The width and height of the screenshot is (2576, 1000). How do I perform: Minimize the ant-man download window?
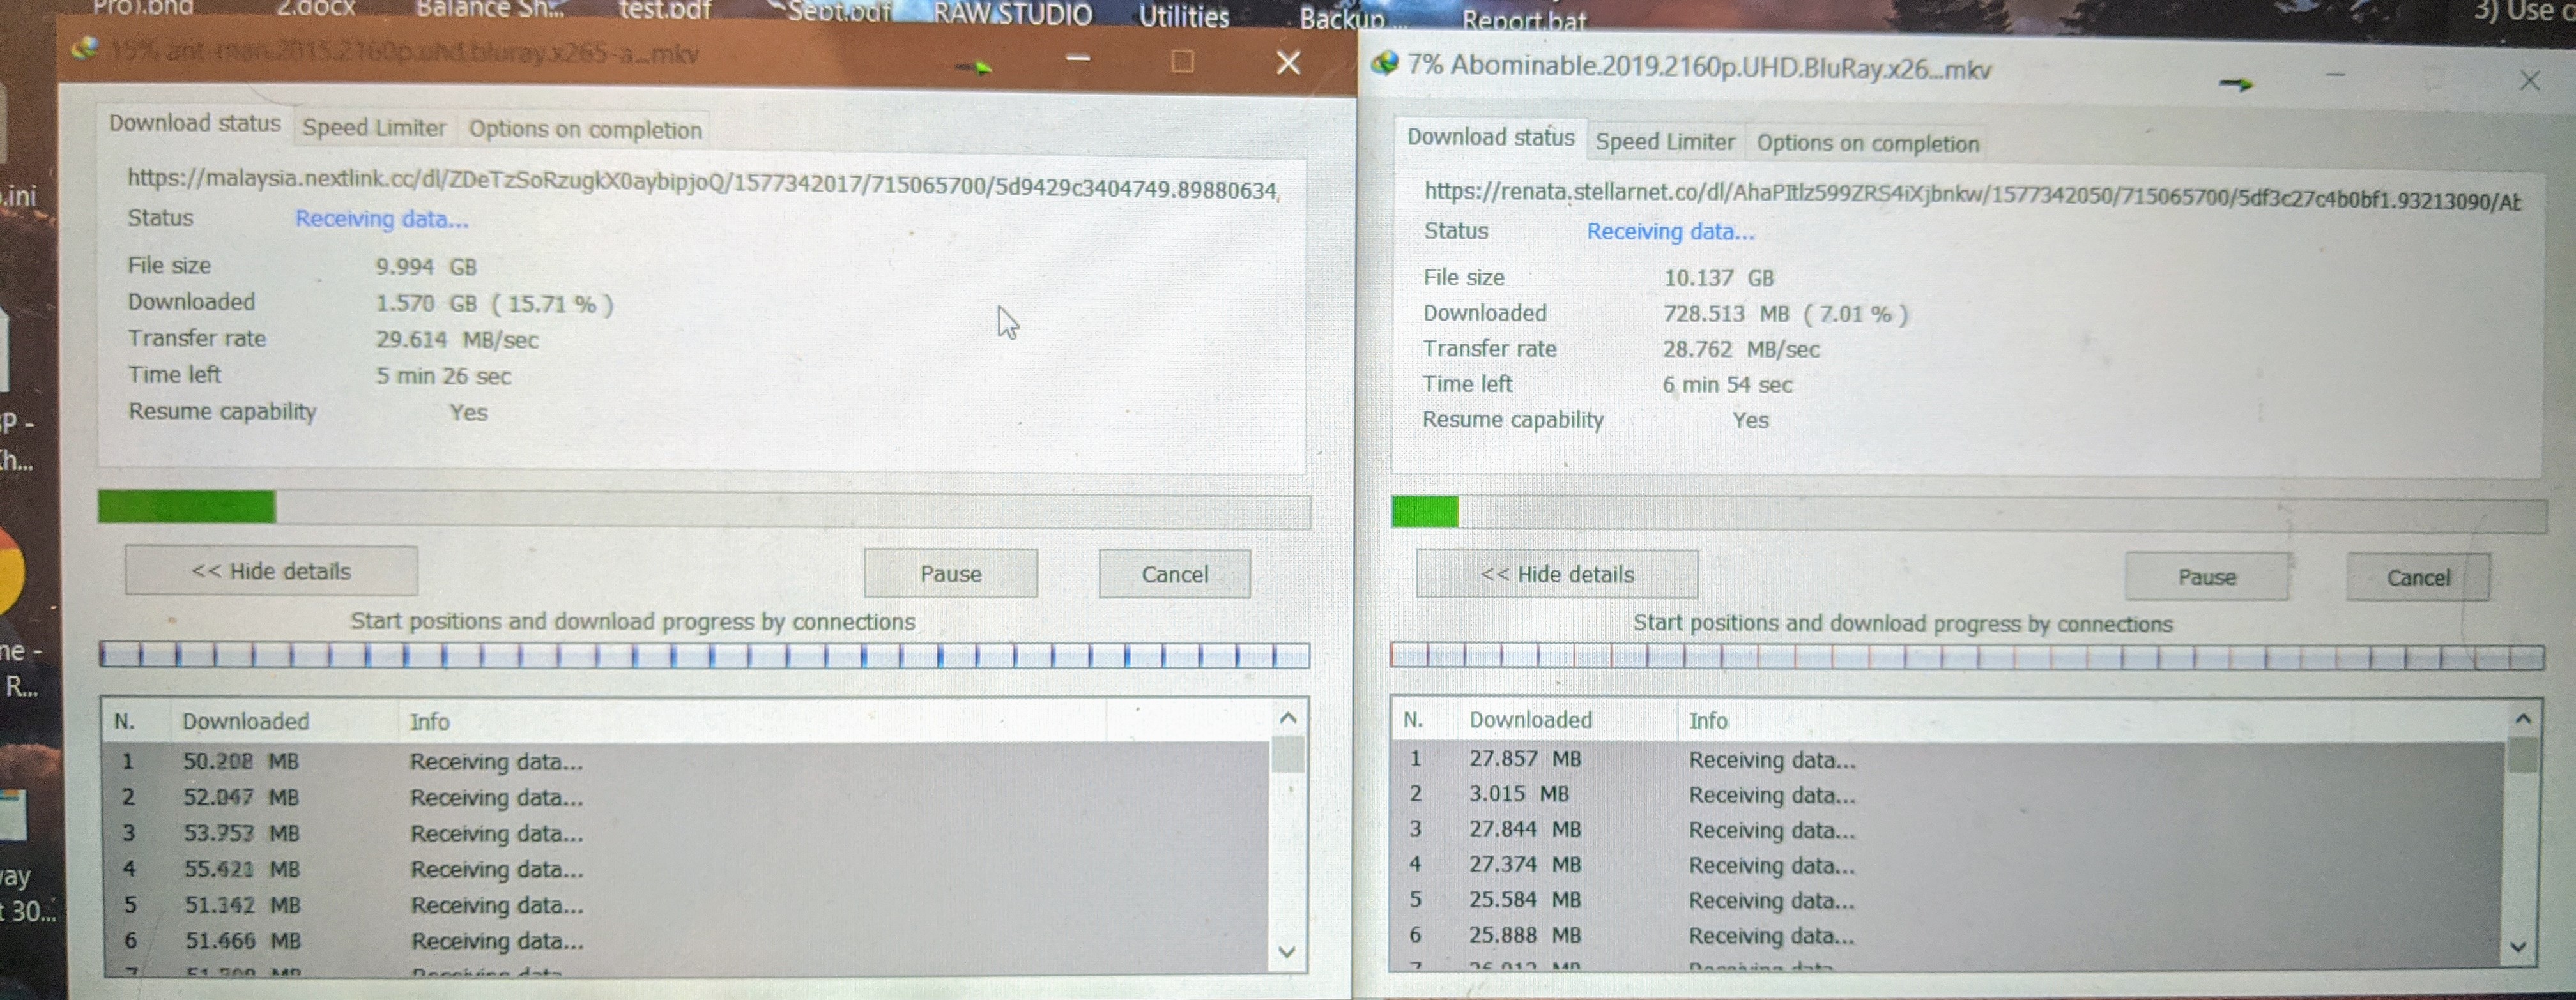[1077, 60]
